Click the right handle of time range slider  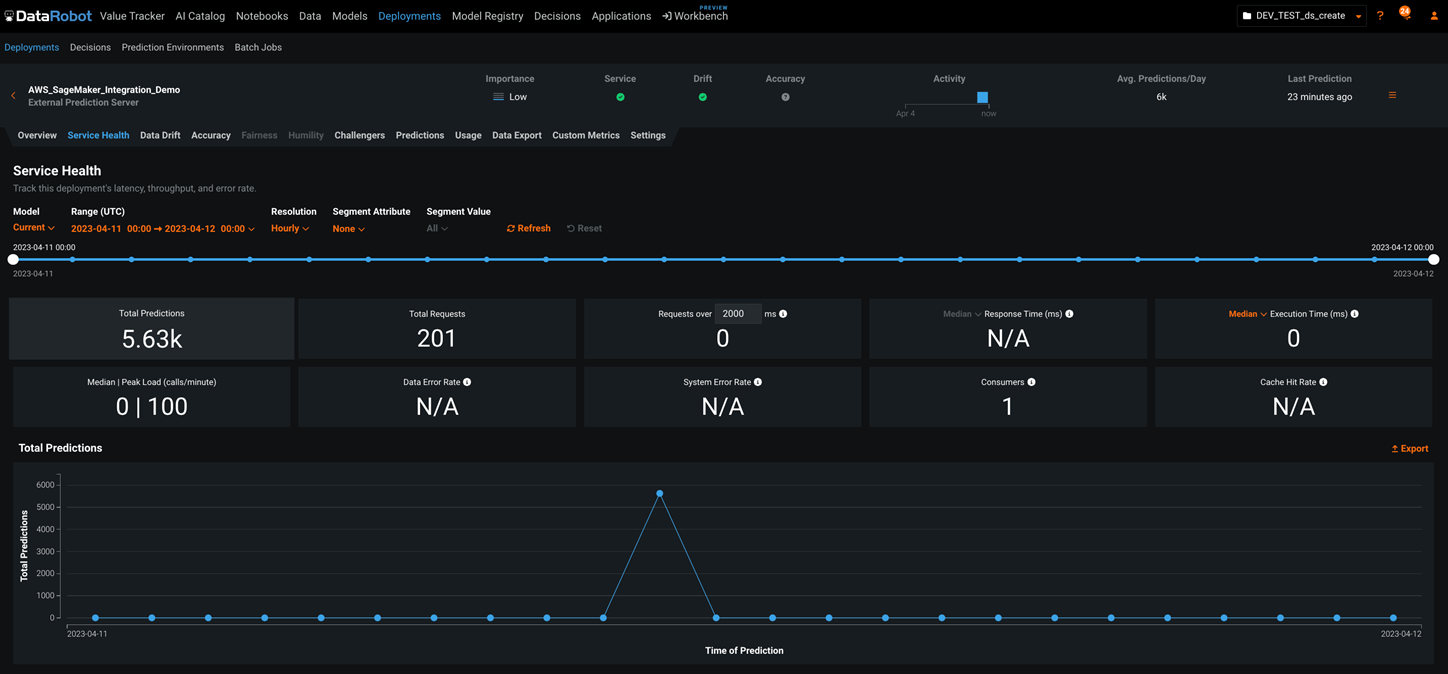click(x=1433, y=259)
